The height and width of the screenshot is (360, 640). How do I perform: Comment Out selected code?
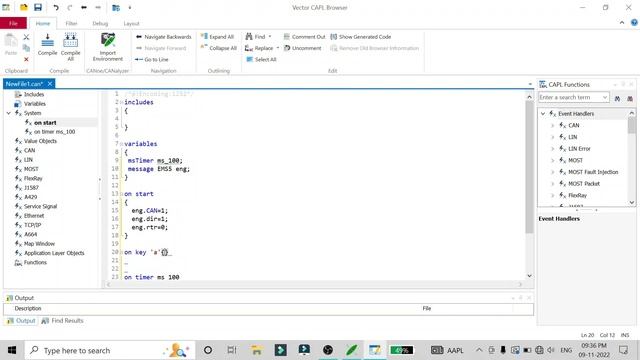pyautogui.click(x=304, y=37)
